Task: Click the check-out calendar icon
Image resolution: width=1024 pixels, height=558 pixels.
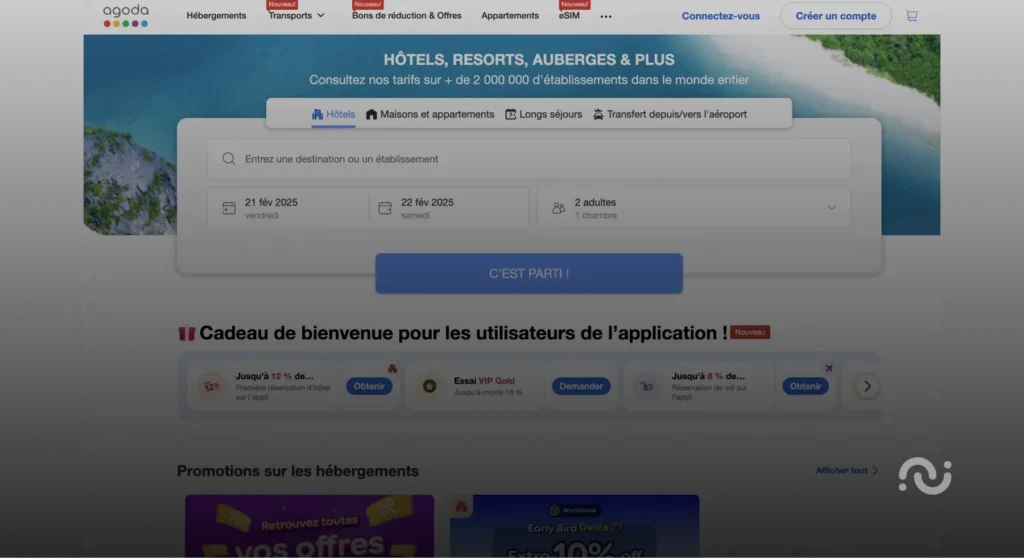Action: click(x=385, y=208)
